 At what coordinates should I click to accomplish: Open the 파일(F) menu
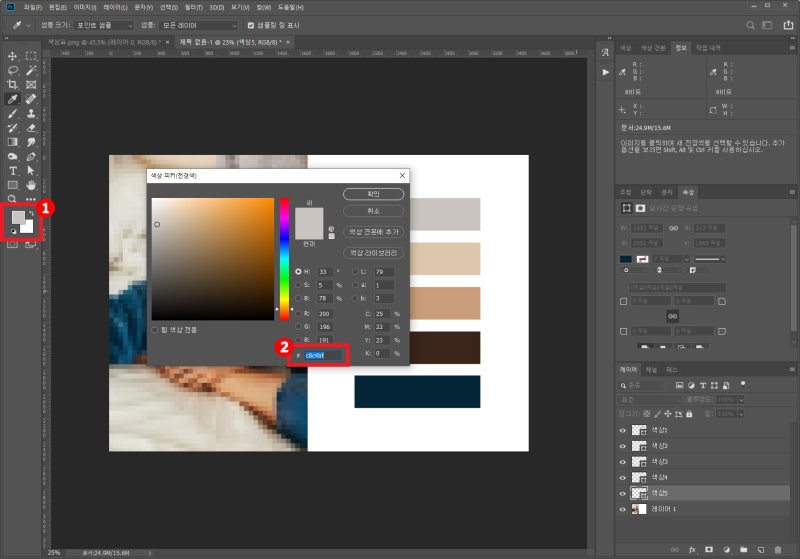tap(33, 7)
